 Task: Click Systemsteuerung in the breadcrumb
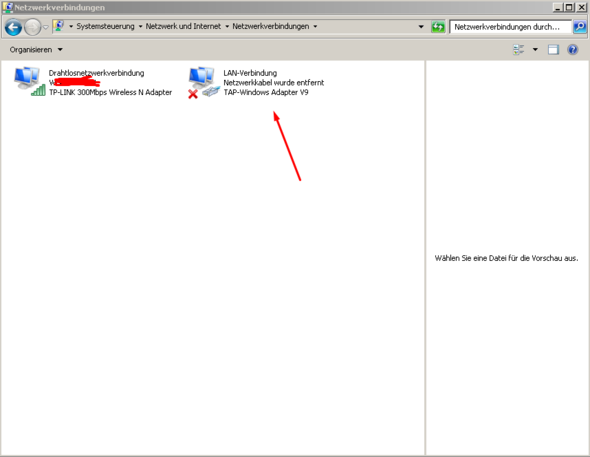tap(105, 26)
